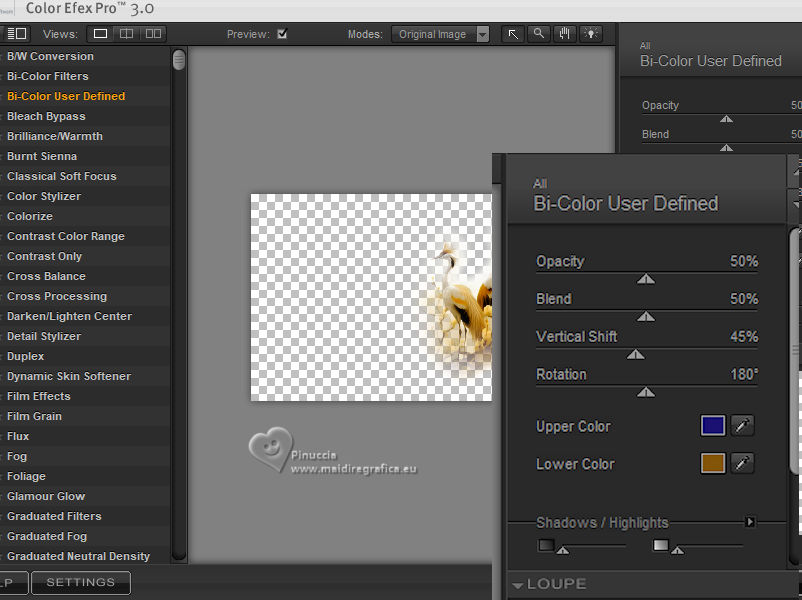Uncheck the Preview checkbox

tap(282, 34)
